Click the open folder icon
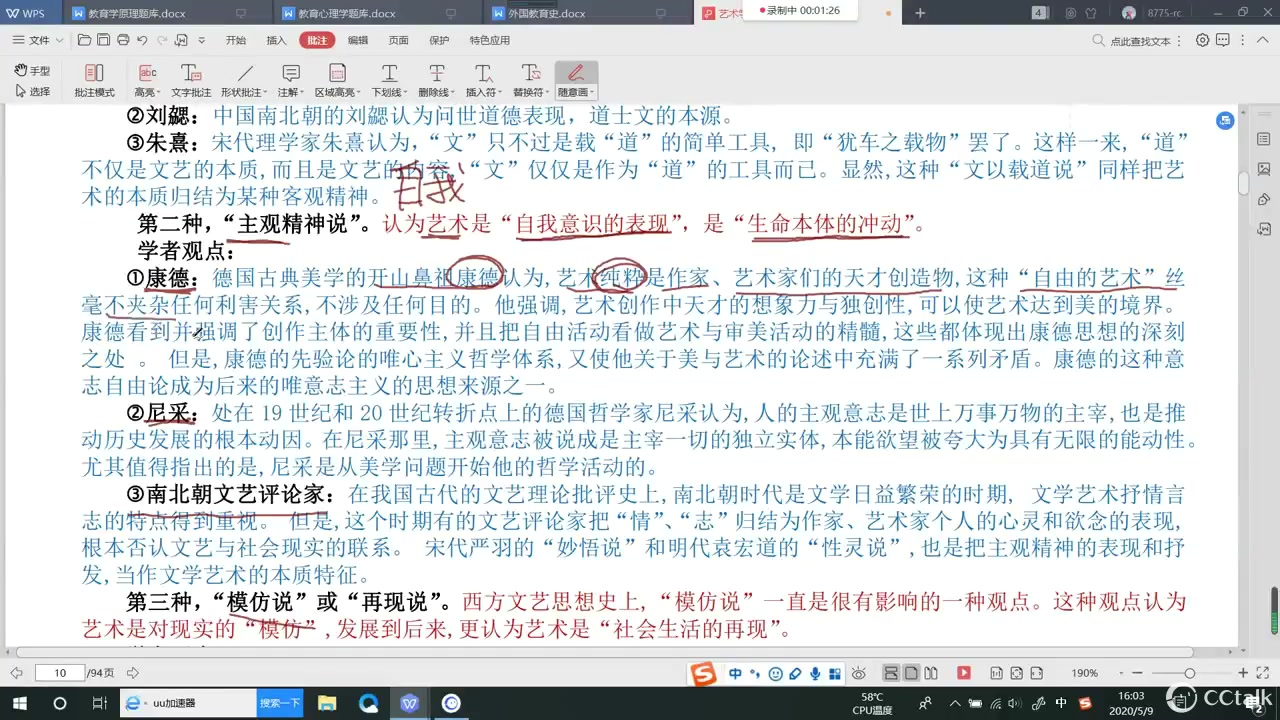Screen dimensions: 1280x720 tap(84, 40)
